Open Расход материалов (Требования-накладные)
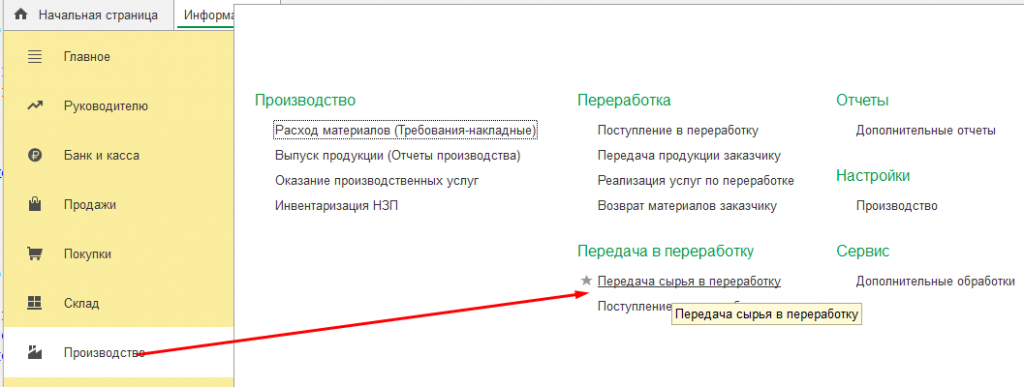Screen dimensions: 1024x387 pyautogui.click(x=406, y=131)
